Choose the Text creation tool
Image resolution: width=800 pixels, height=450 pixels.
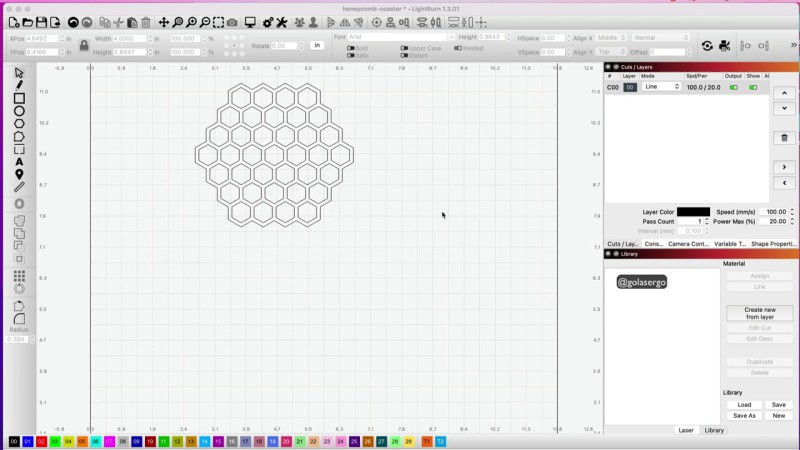(19, 161)
